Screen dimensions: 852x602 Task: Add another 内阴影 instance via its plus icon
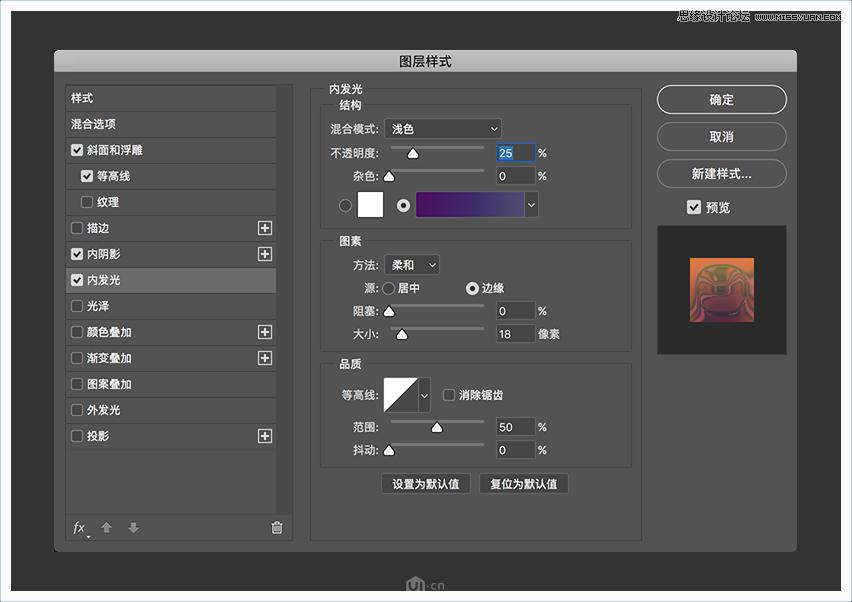(265, 254)
